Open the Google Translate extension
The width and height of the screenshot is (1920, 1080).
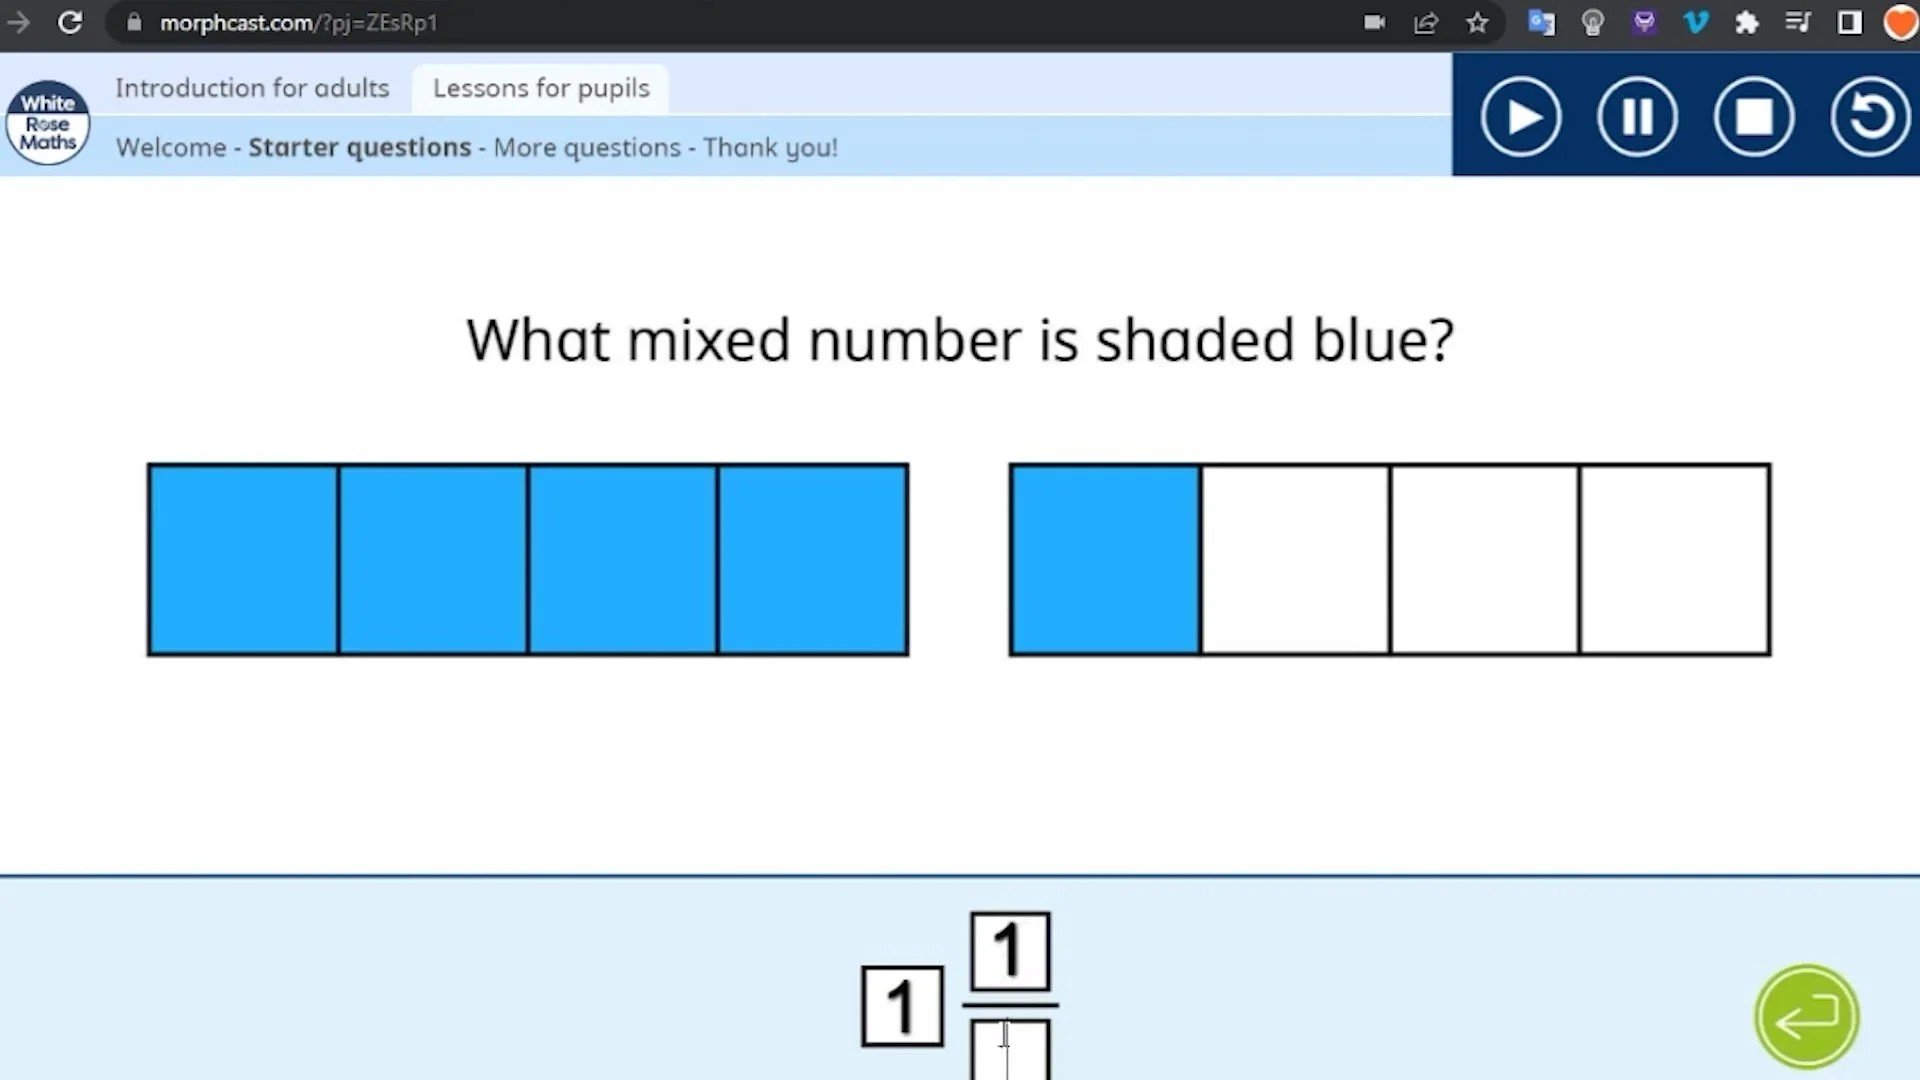click(x=1541, y=22)
